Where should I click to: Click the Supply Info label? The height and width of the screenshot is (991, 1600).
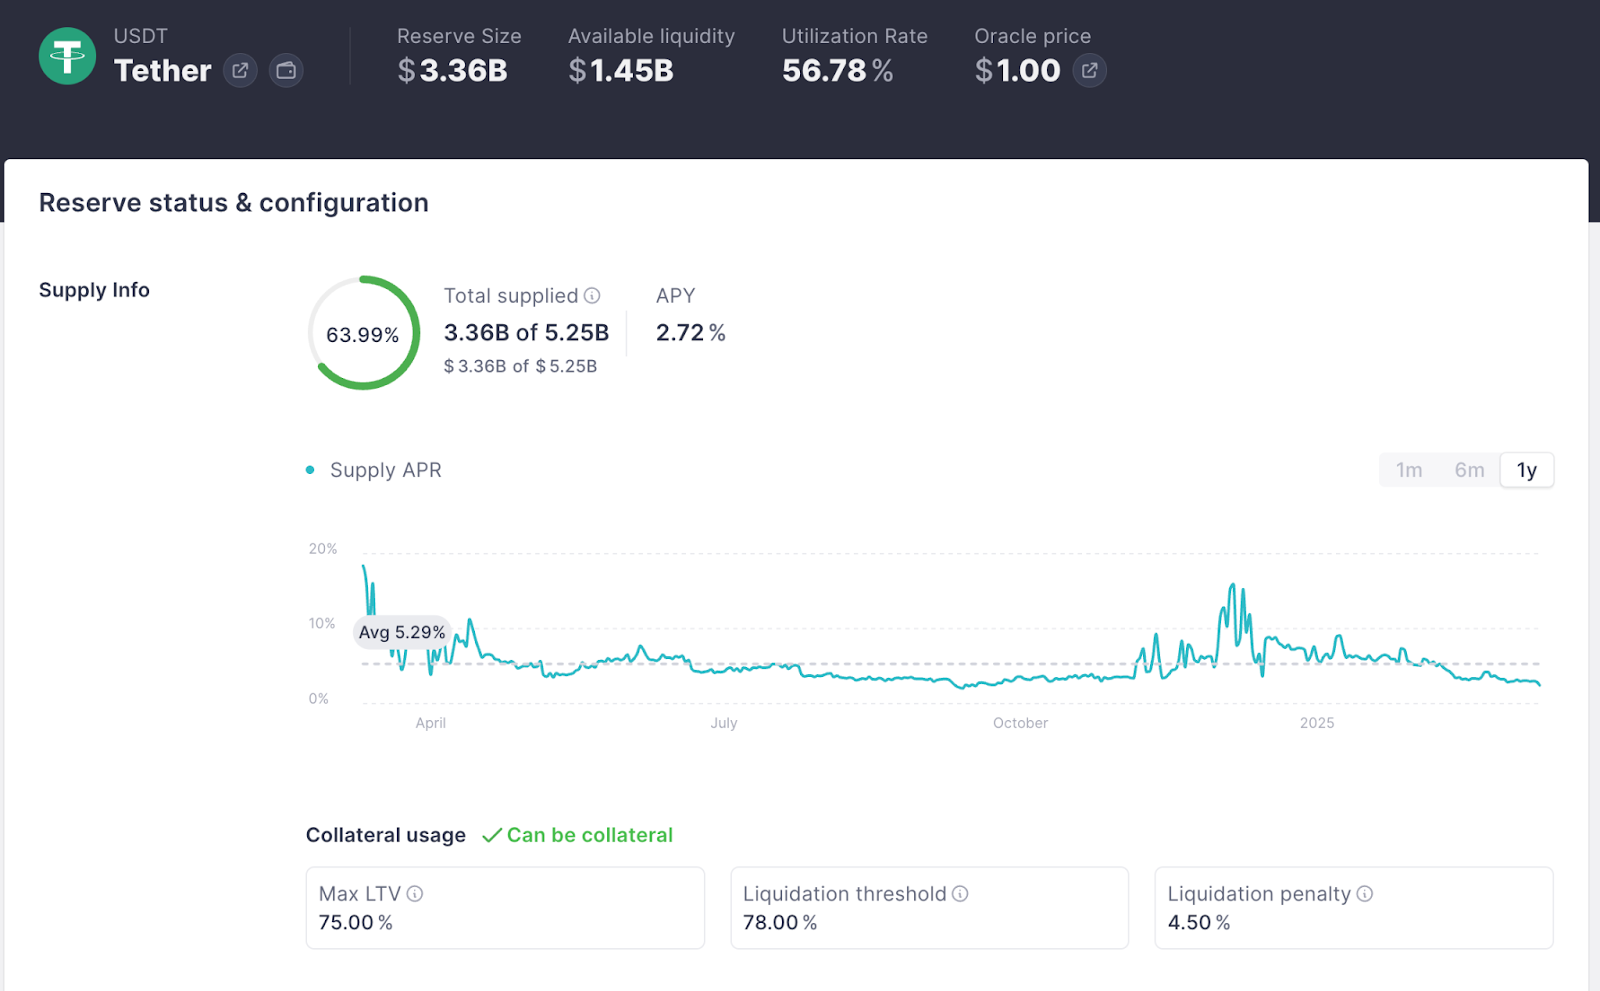94,290
